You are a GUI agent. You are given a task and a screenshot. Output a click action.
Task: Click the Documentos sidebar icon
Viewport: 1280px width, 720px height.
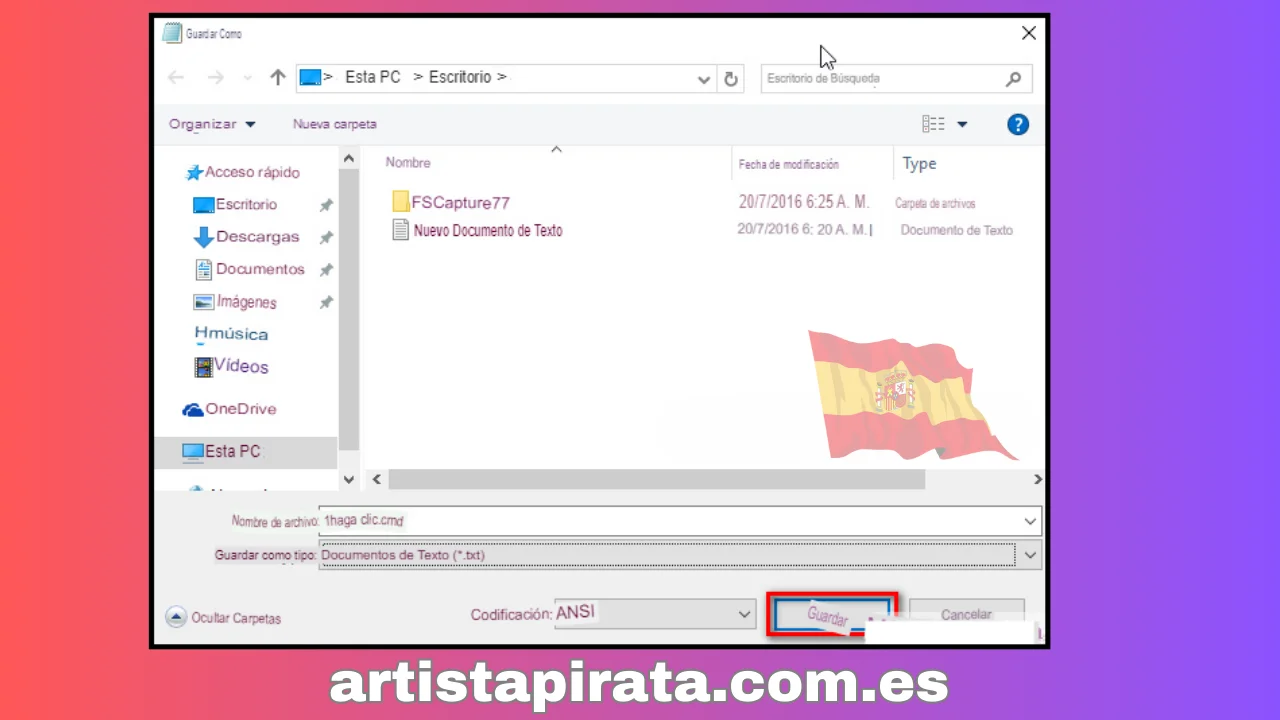(203, 269)
